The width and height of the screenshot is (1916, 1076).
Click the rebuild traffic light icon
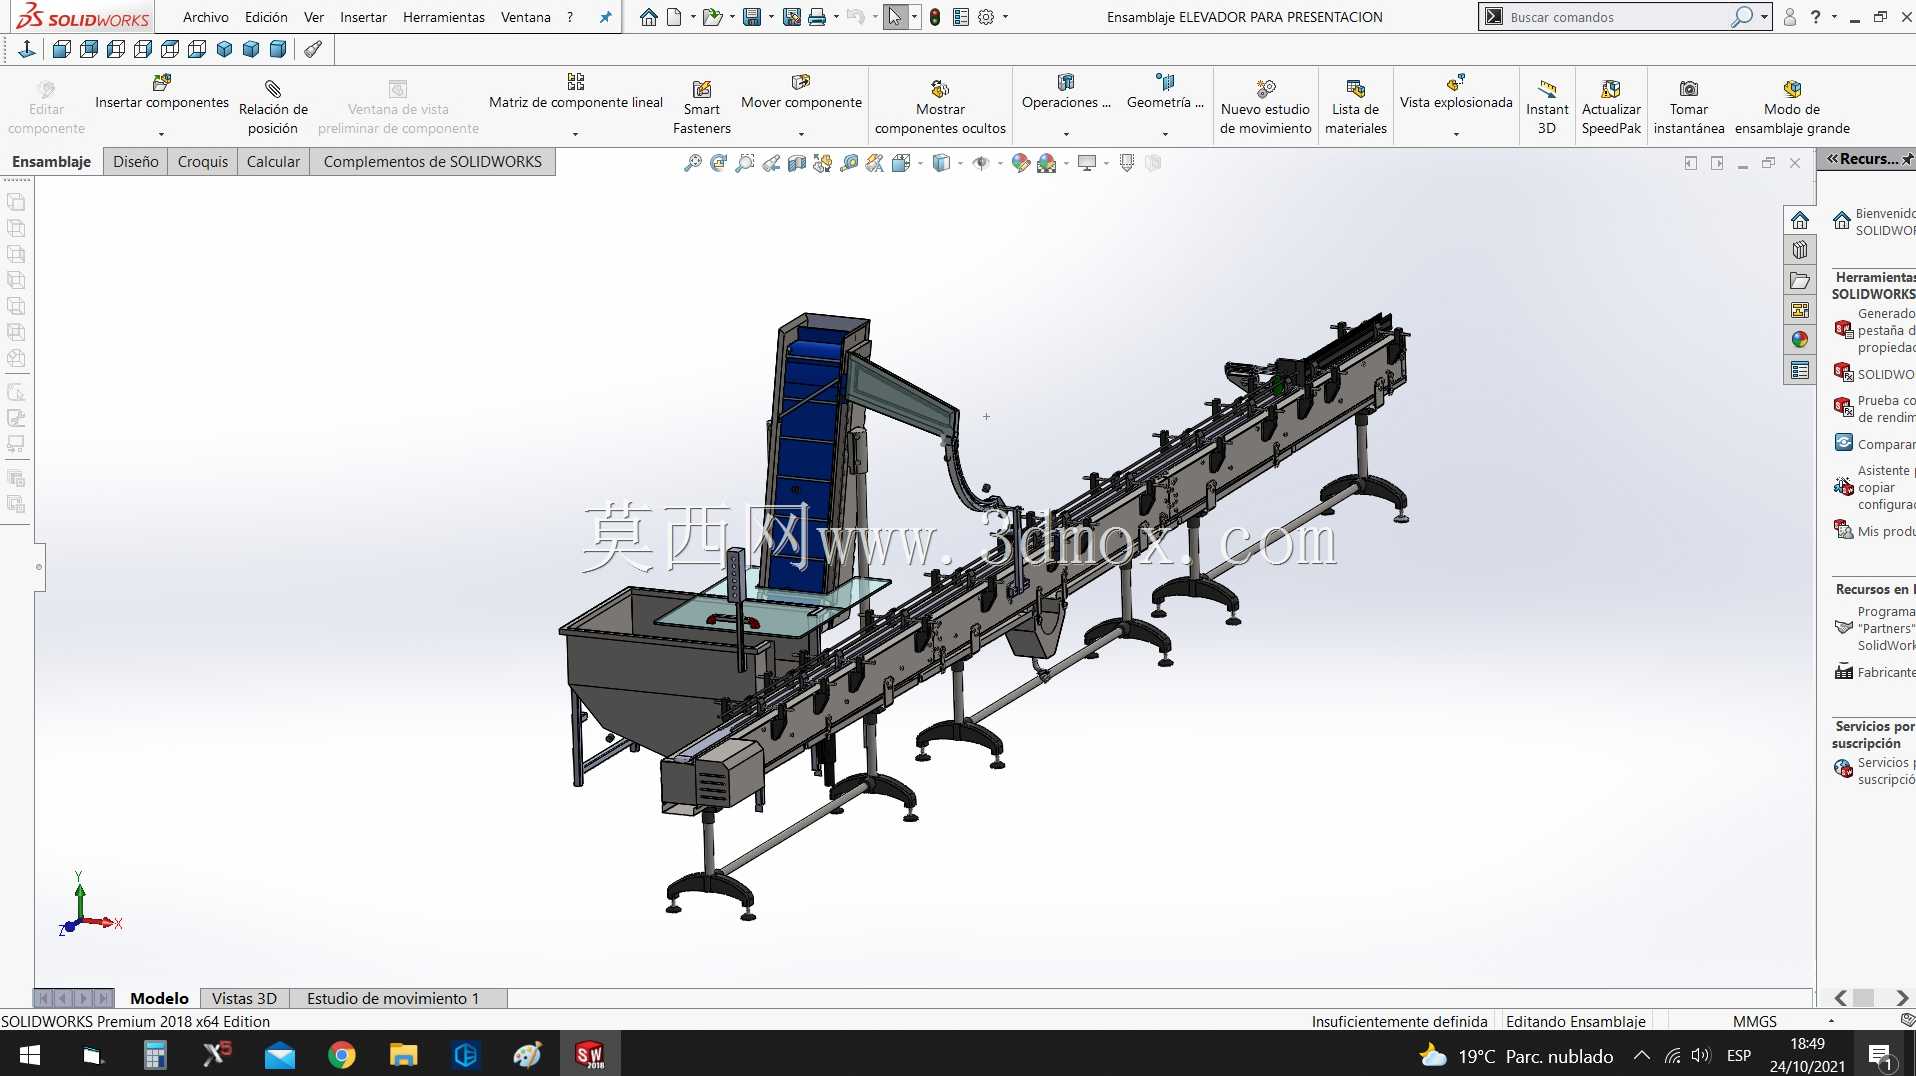click(x=935, y=17)
